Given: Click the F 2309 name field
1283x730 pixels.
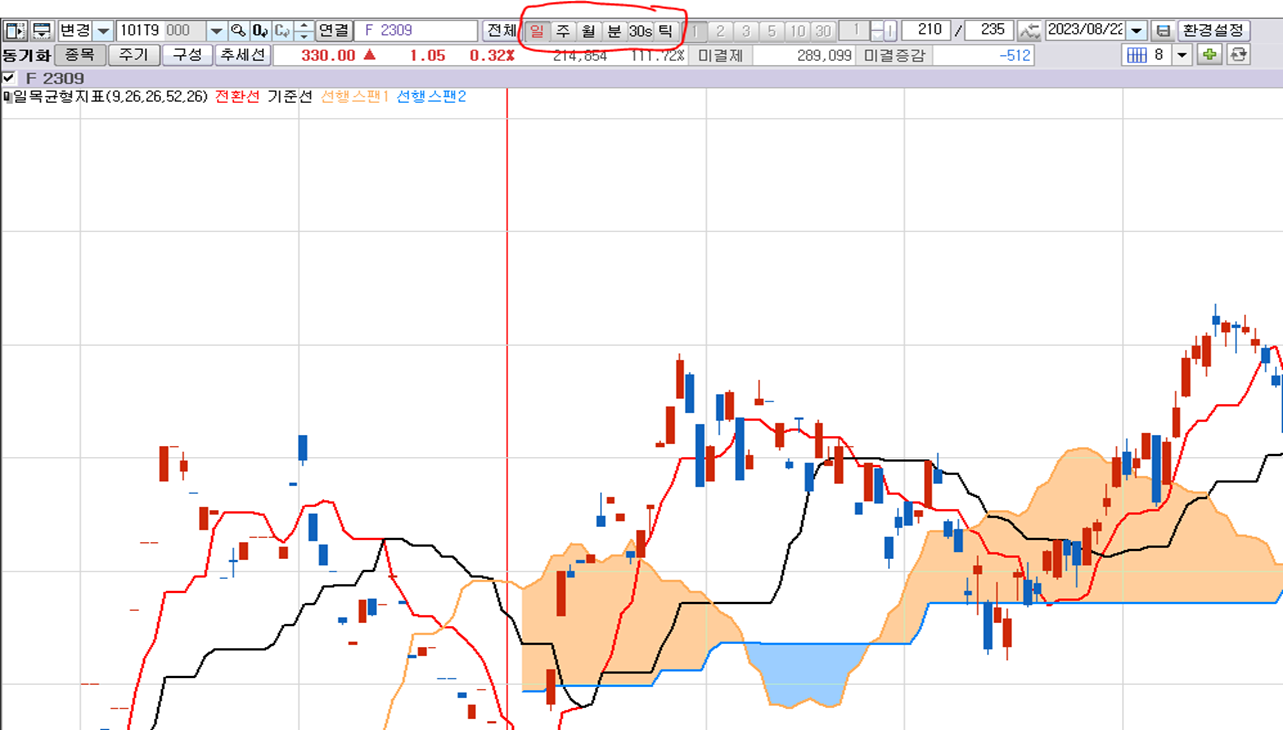Looking at the screenshot, I should click(416, 31).
